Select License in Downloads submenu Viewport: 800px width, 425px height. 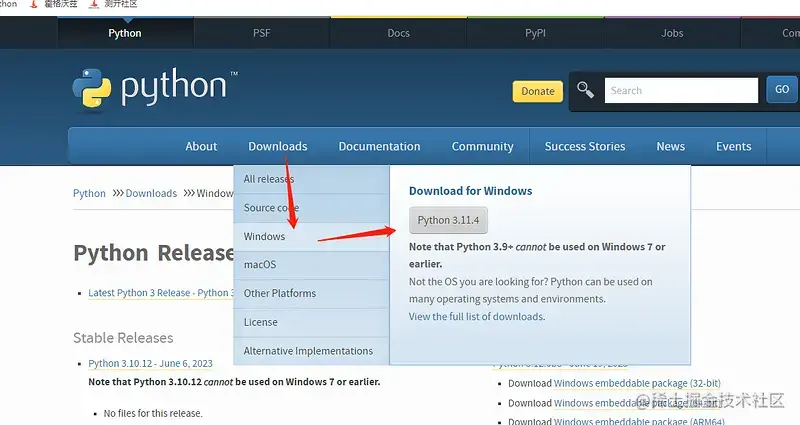pos(311,322)
